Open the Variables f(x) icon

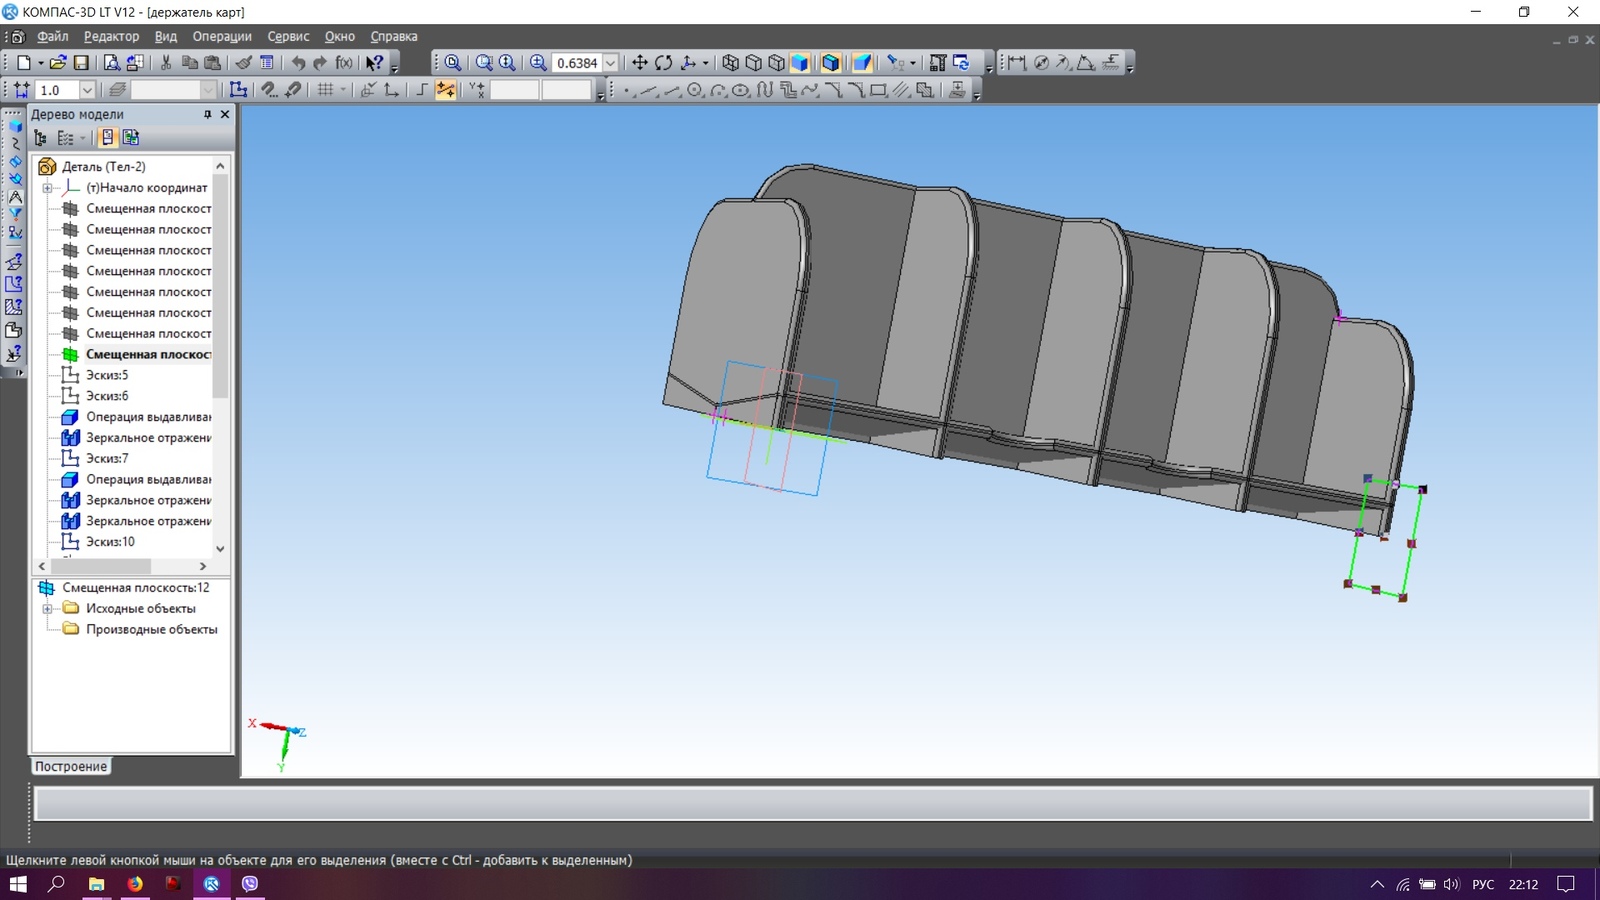point(344,62)
